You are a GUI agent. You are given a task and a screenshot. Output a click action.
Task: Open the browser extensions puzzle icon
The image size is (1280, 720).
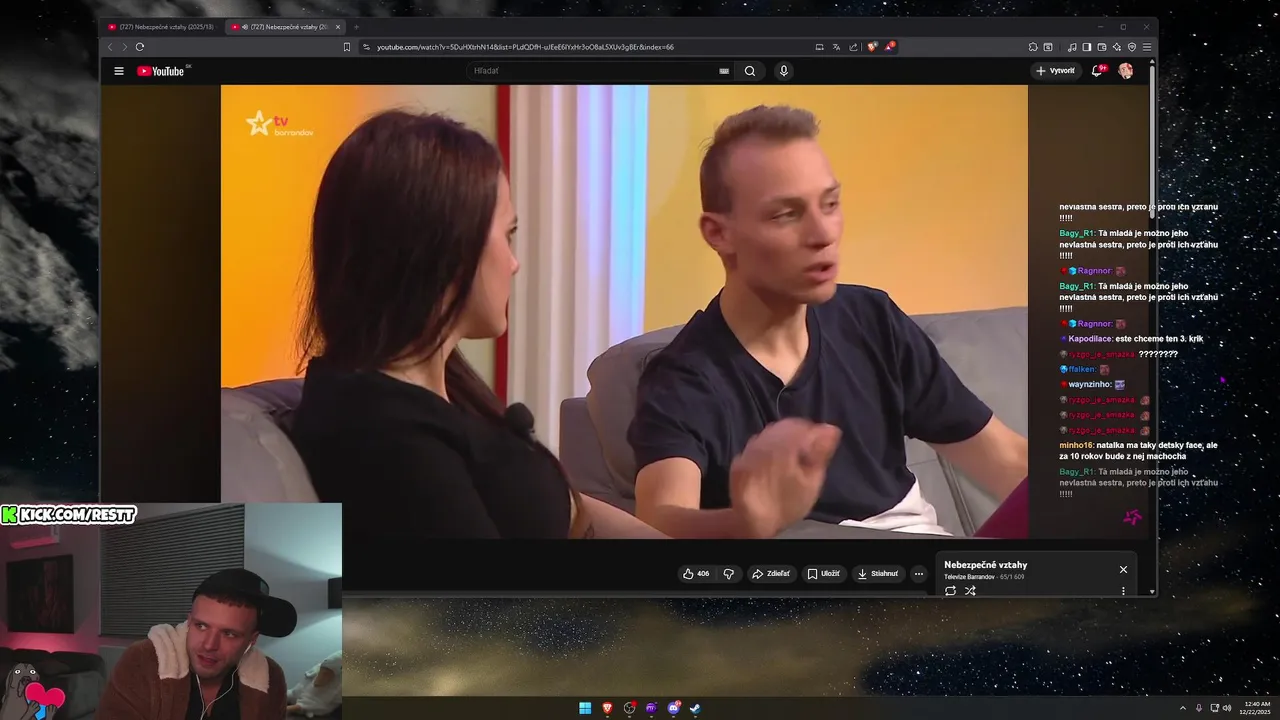click(1033, 47)
